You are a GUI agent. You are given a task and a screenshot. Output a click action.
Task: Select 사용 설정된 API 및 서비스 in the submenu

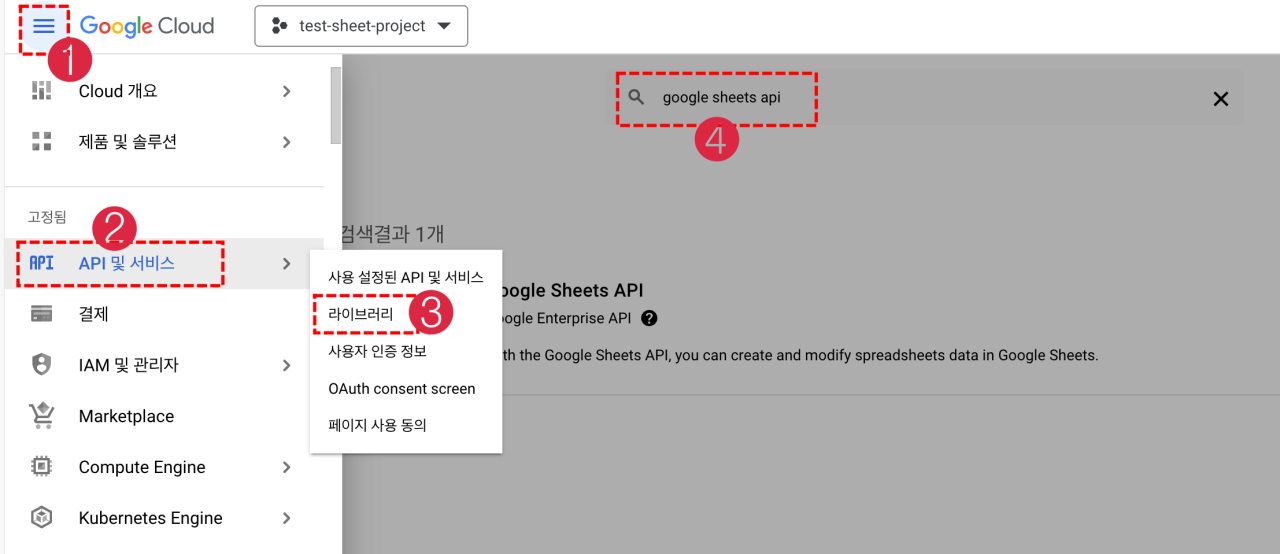click(406, 277)
